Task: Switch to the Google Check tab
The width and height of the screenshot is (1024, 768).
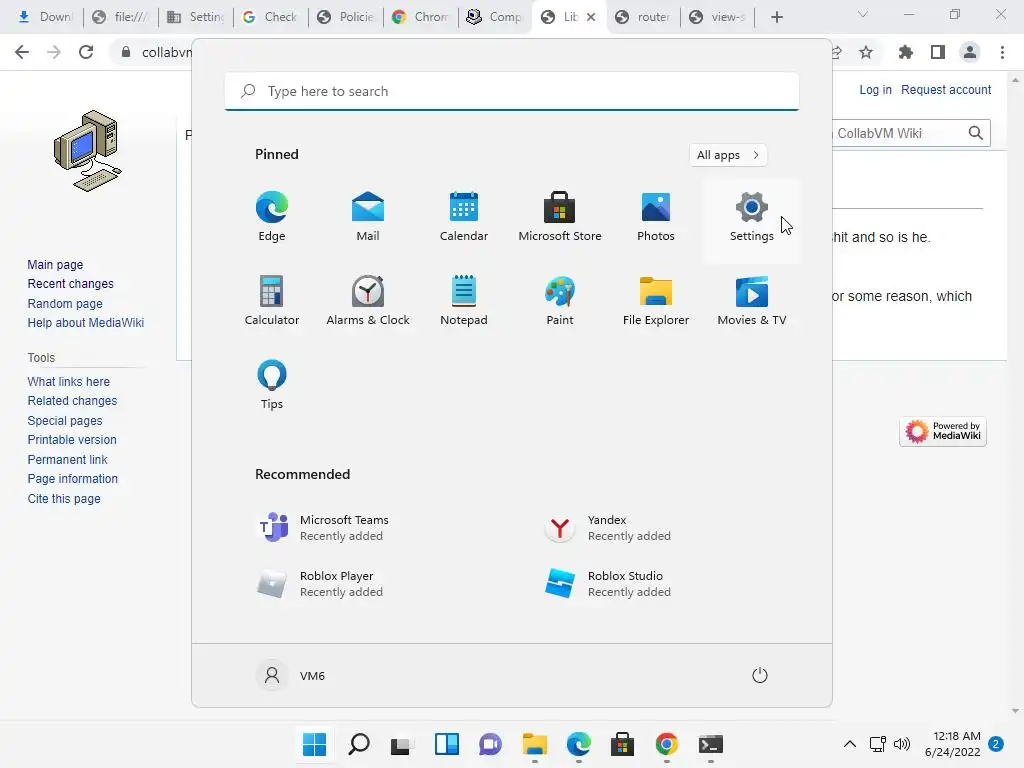Action: pyautogui.click(x=270, y=17)
